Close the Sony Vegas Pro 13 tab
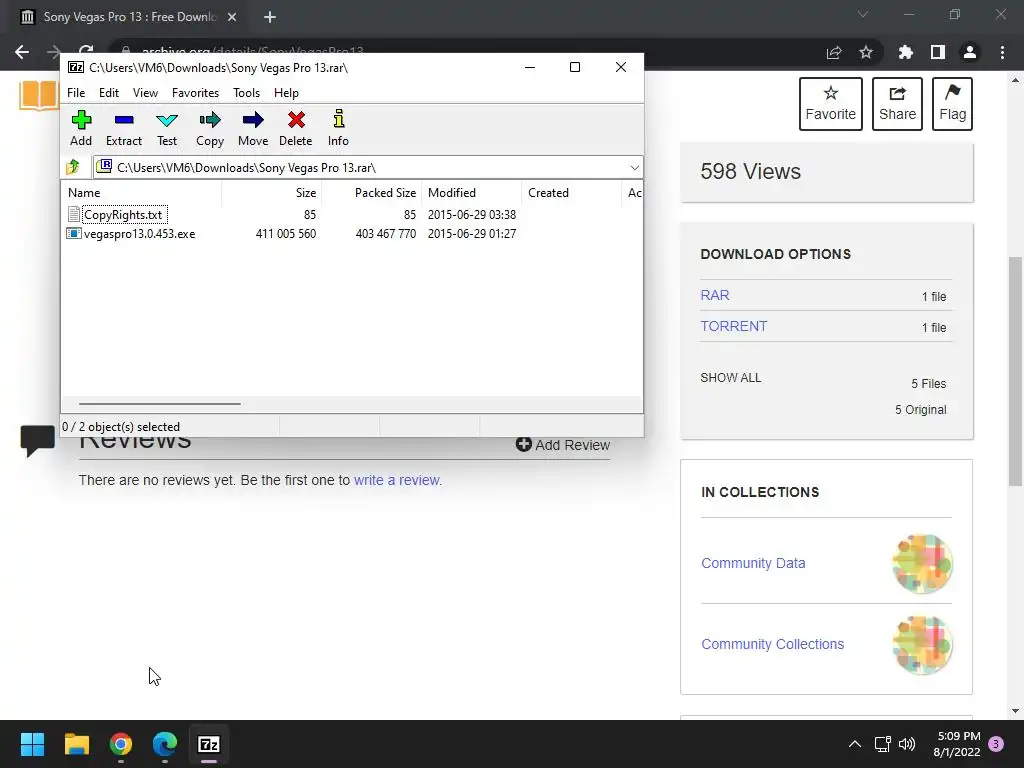1024x768 pixels. pos(232,17)
